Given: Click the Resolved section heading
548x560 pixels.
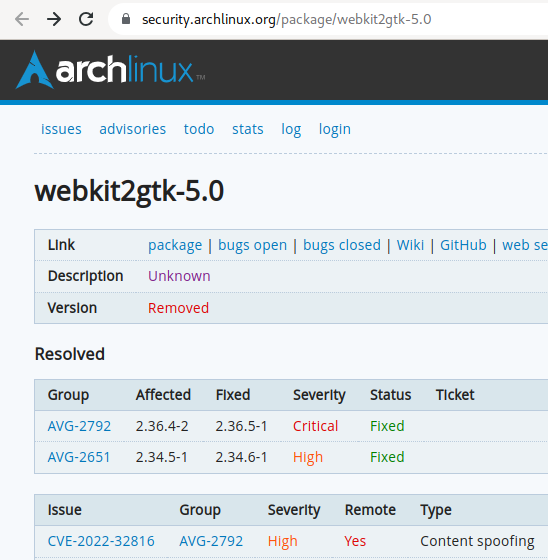Looking at the screenshot, I should [70, 354].
